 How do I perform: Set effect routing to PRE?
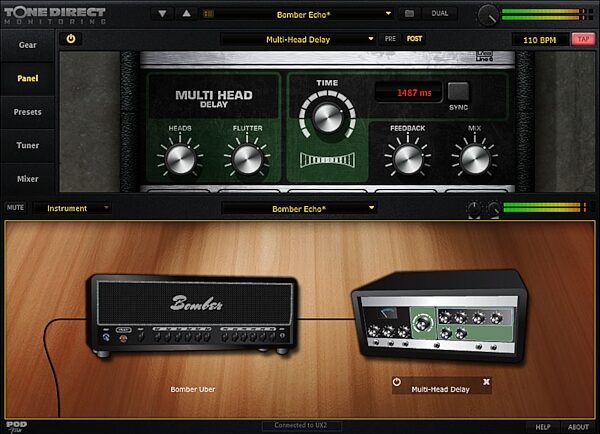coord(390,39)
